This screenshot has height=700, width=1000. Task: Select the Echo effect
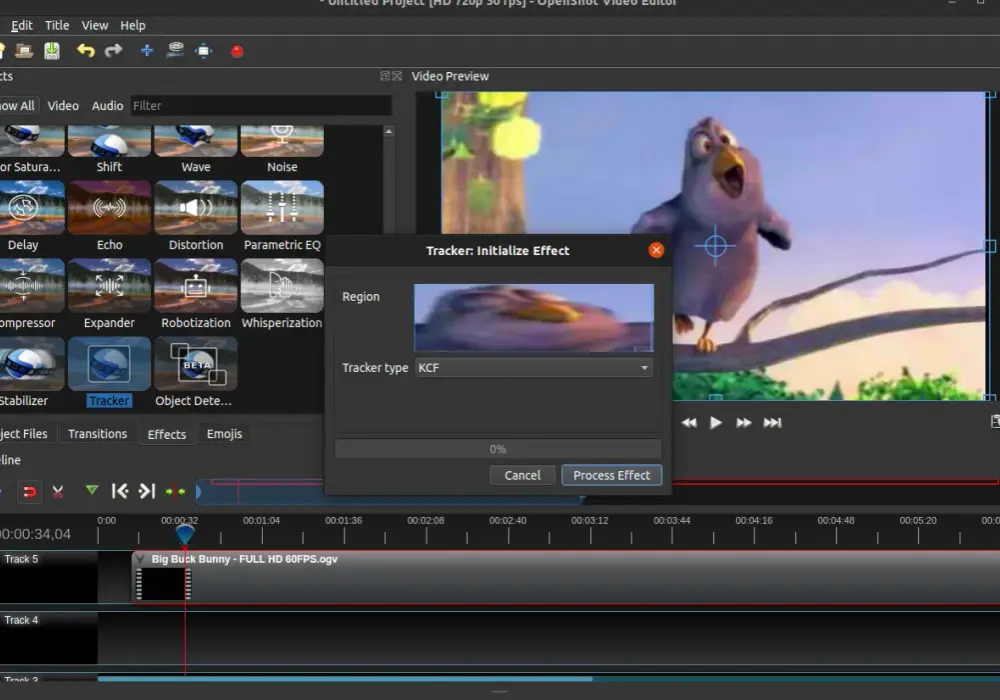click(x=109, y=216)
